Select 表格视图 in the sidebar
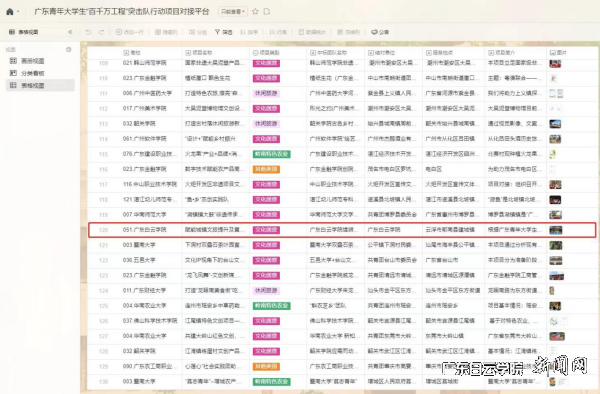The image size is (600, 394). pos(40,85)
